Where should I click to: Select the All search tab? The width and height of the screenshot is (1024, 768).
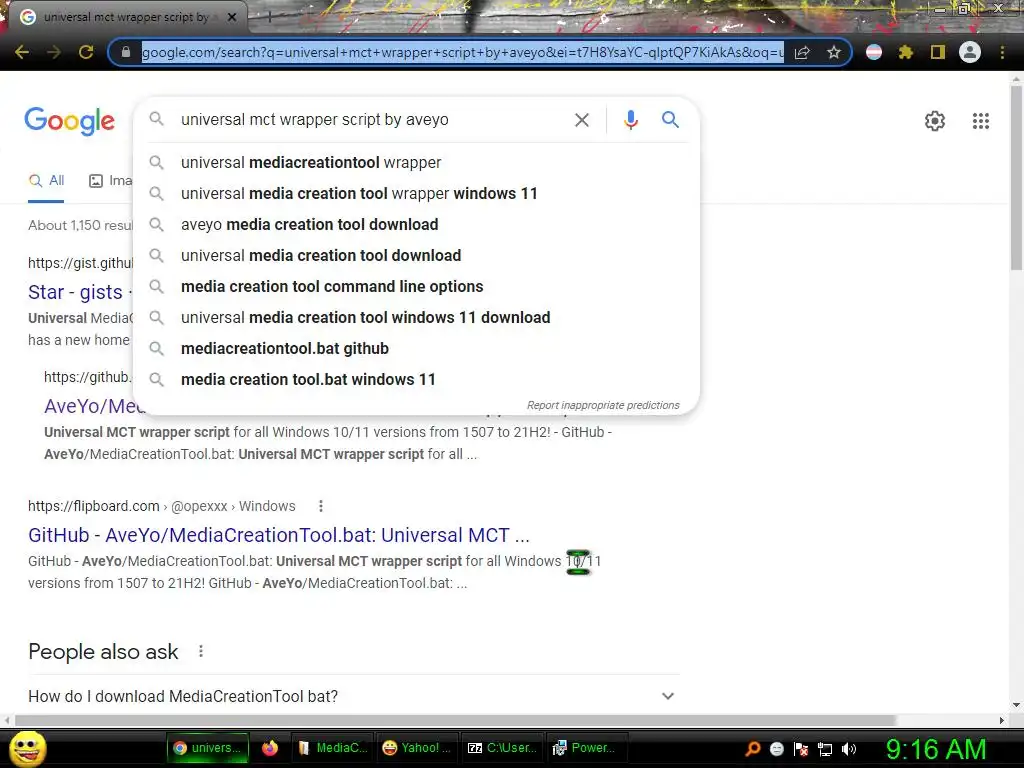point(46,181)
